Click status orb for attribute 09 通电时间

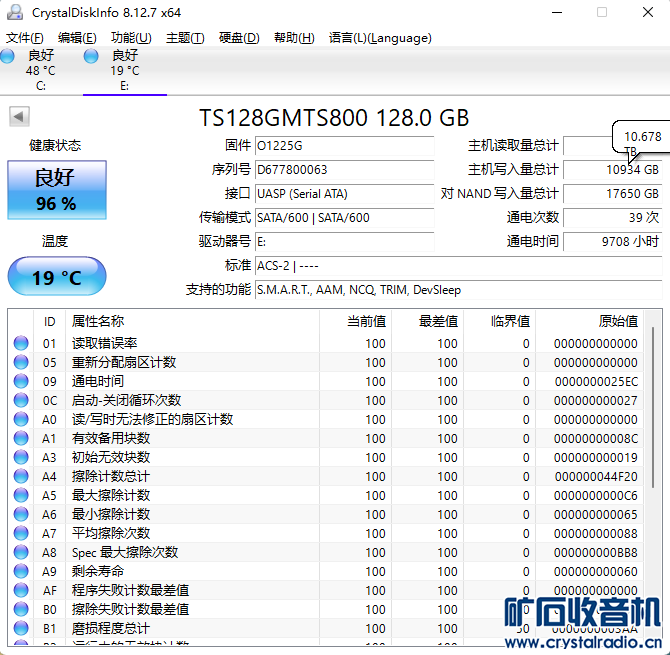pos(21,381)
